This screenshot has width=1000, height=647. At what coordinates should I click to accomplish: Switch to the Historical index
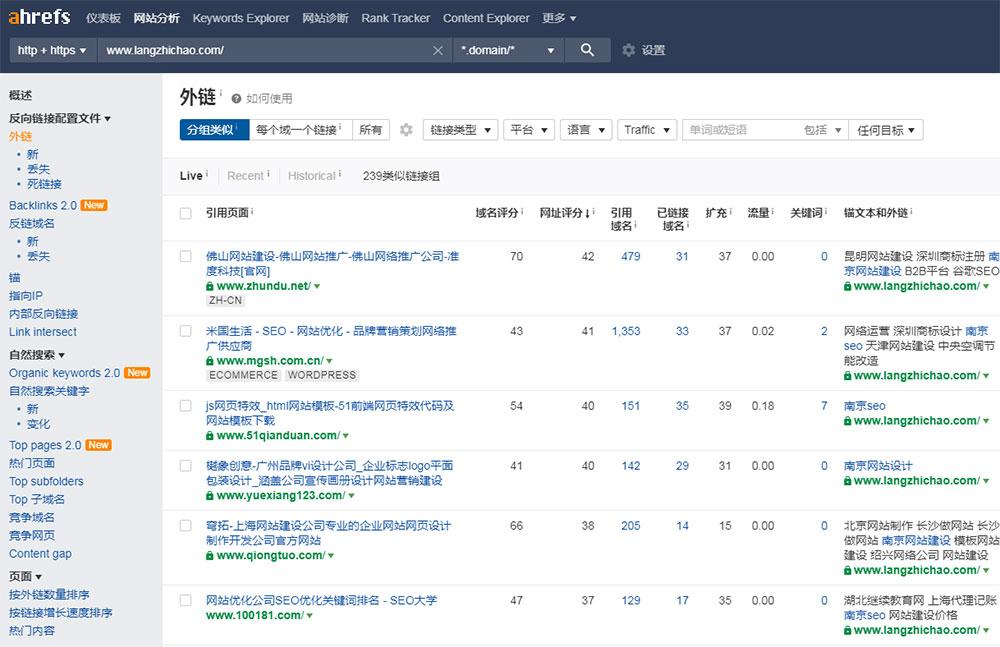(x=314, y=176)
